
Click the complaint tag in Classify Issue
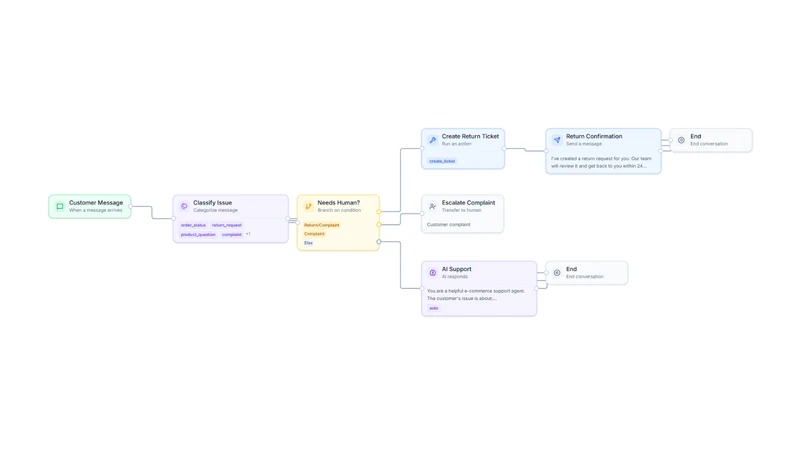(232, 235)
